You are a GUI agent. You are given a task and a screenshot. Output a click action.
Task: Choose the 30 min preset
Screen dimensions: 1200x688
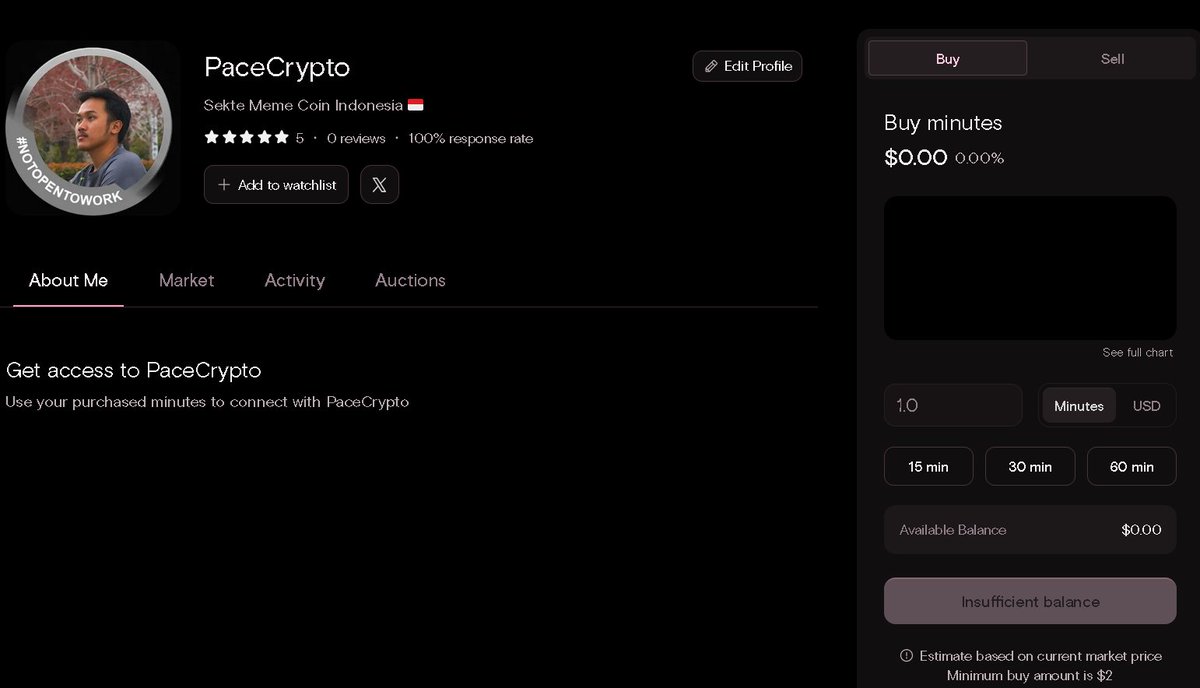[1030, 467]
